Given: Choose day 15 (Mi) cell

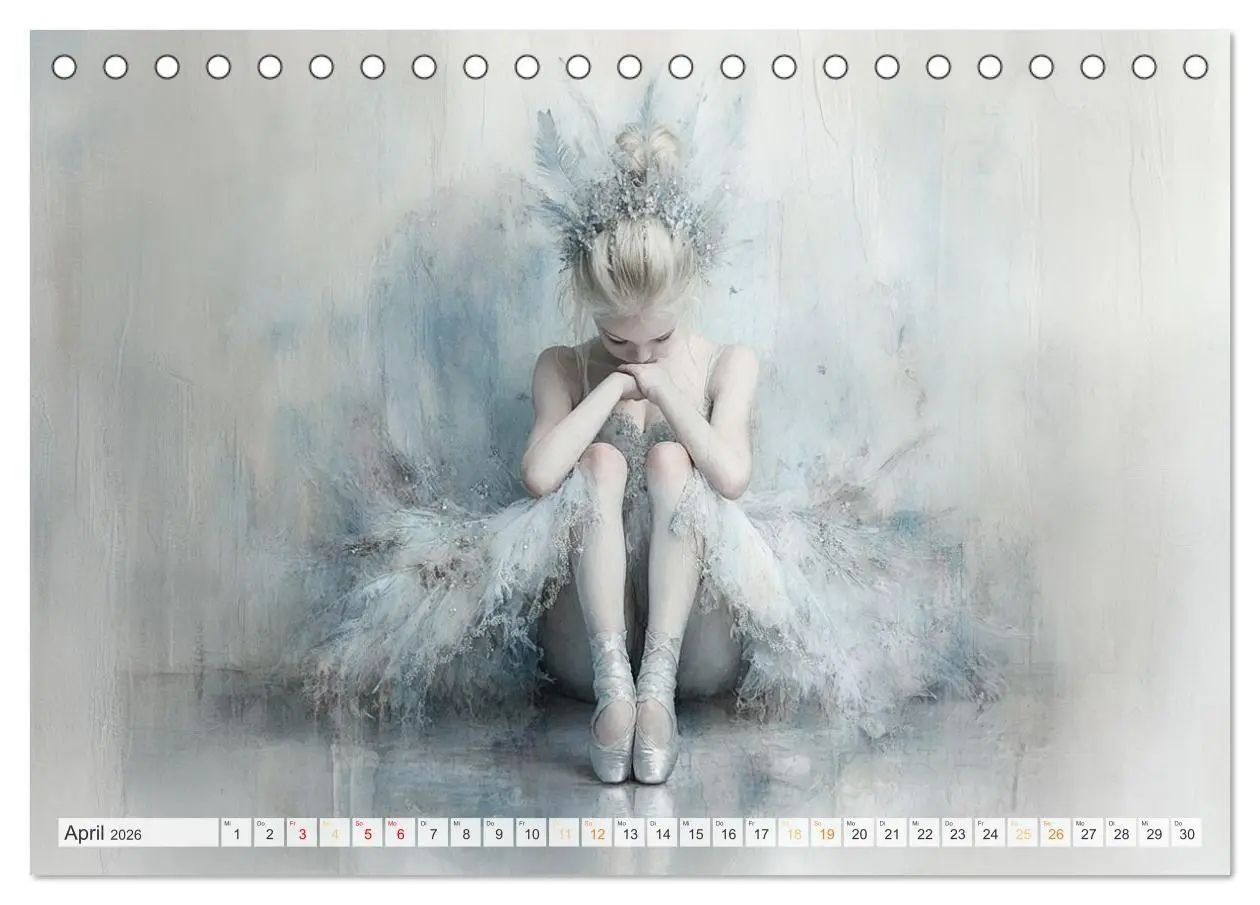Looking at the screenshot, I should 695,833.
